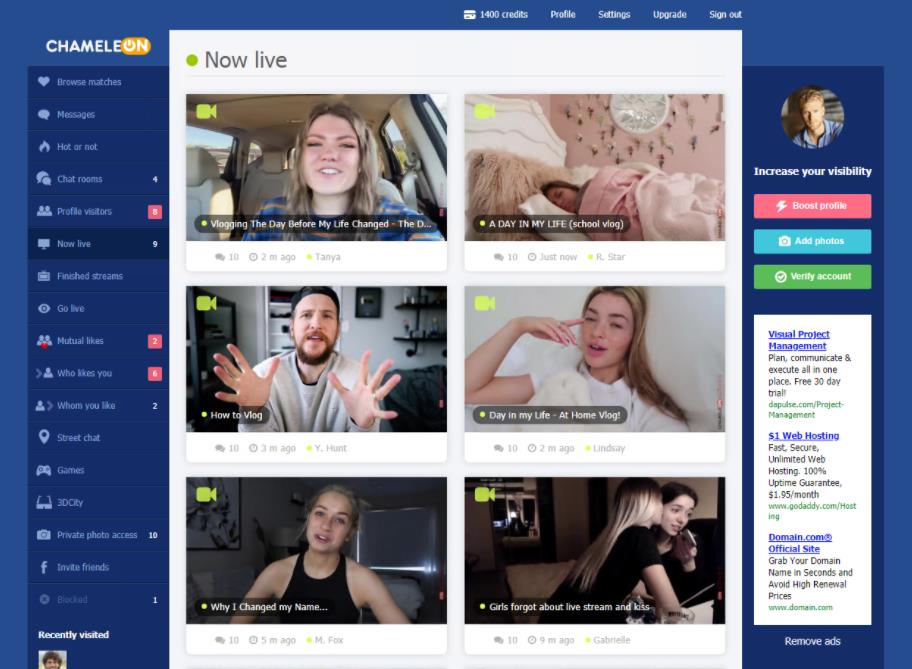The width and height of the screenshot is (912, 669).
Task: Click the map pin Street chat icon
Action: pos(43,437)
